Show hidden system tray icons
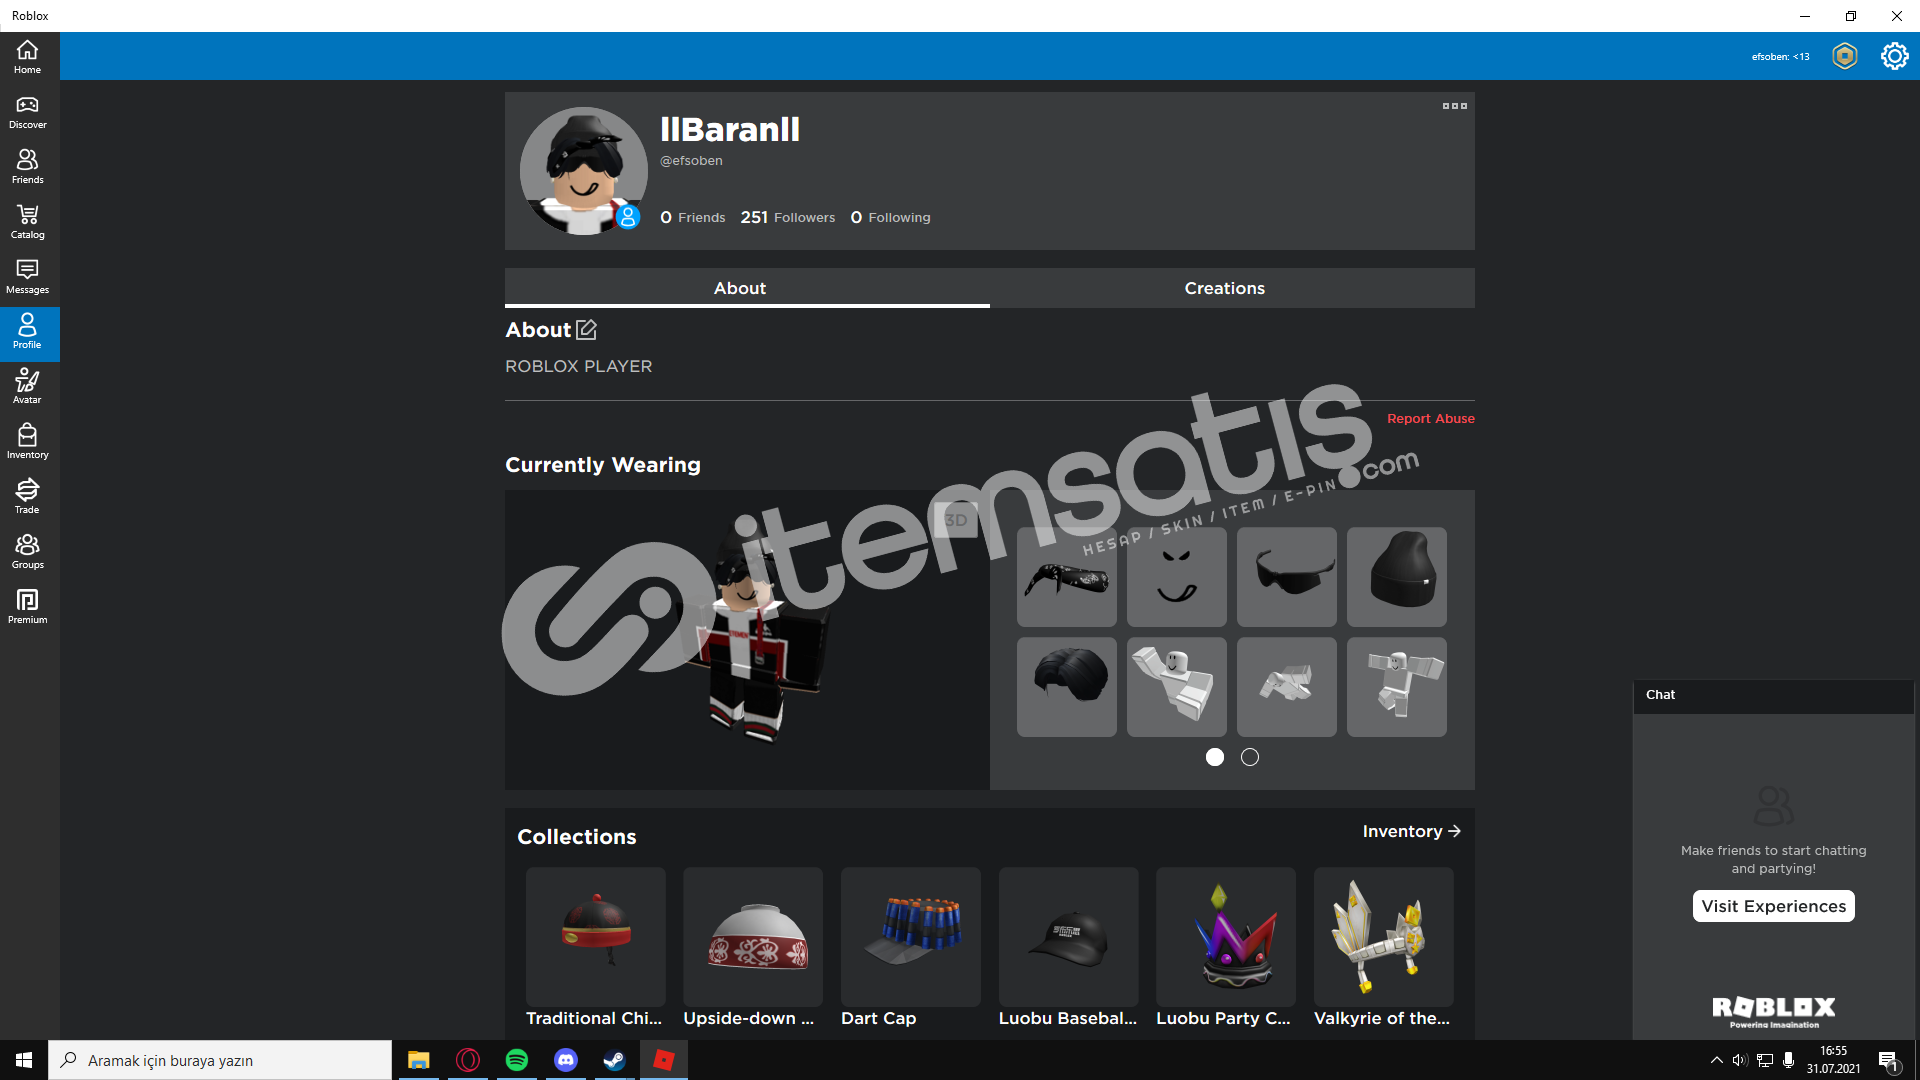The height and width of the screenshot is (1080, 1920). pos(1717,1060)
